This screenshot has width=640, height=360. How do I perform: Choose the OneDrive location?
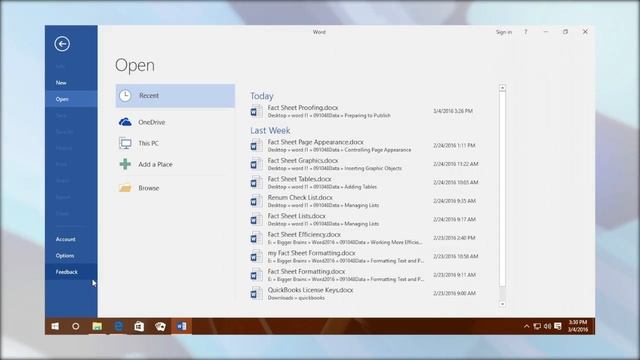pyautogui.click(x=175, y=122)
